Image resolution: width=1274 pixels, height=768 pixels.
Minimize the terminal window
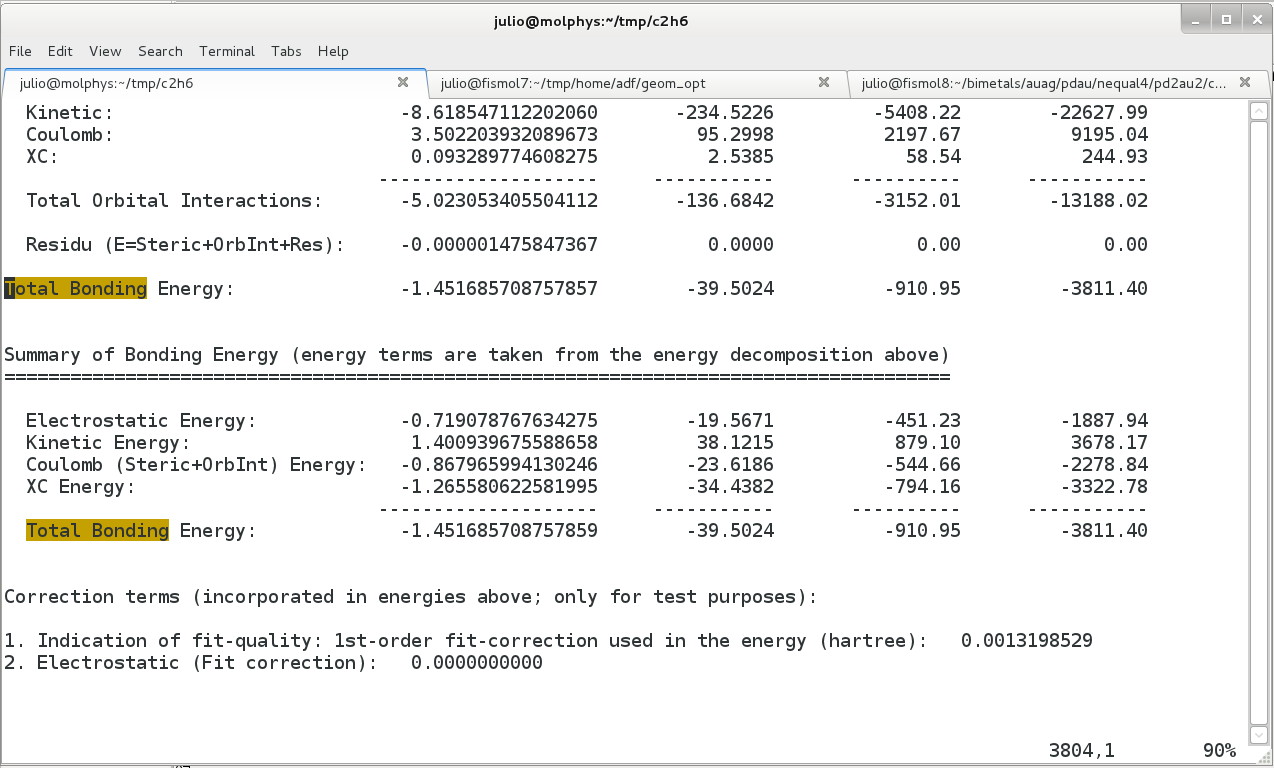pyautogui.click(x=1196, y=19)
